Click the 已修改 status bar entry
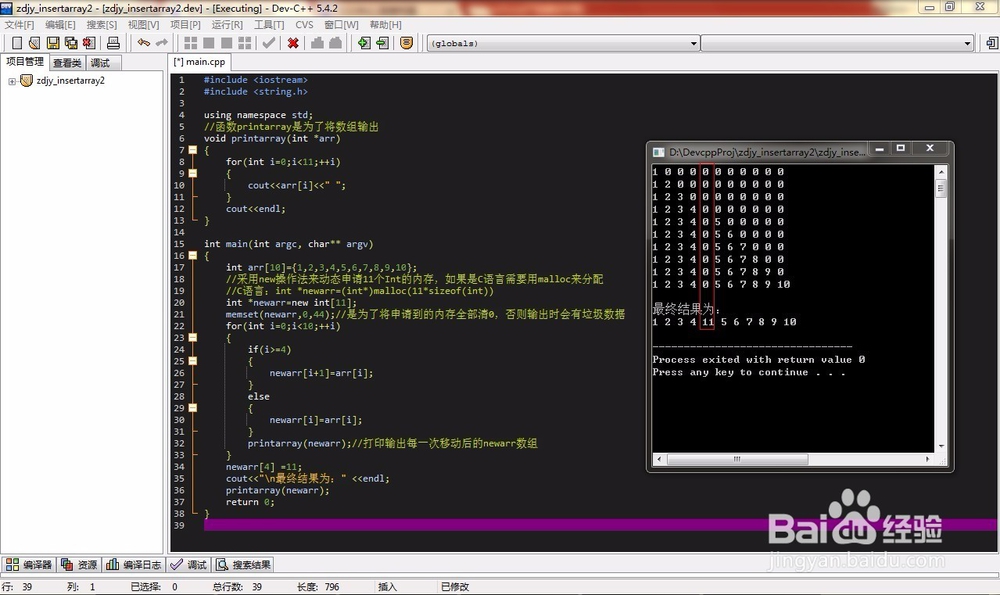This screenshot has height=595, width=1000. point(455,587)
